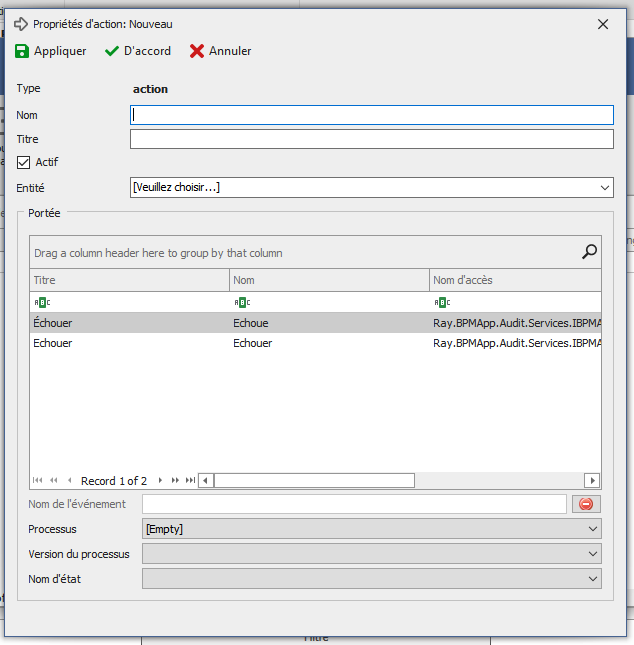Click the grid horizontal scrollbar thumb
Screen dimensions: 634x645
[x=314, y=480]
